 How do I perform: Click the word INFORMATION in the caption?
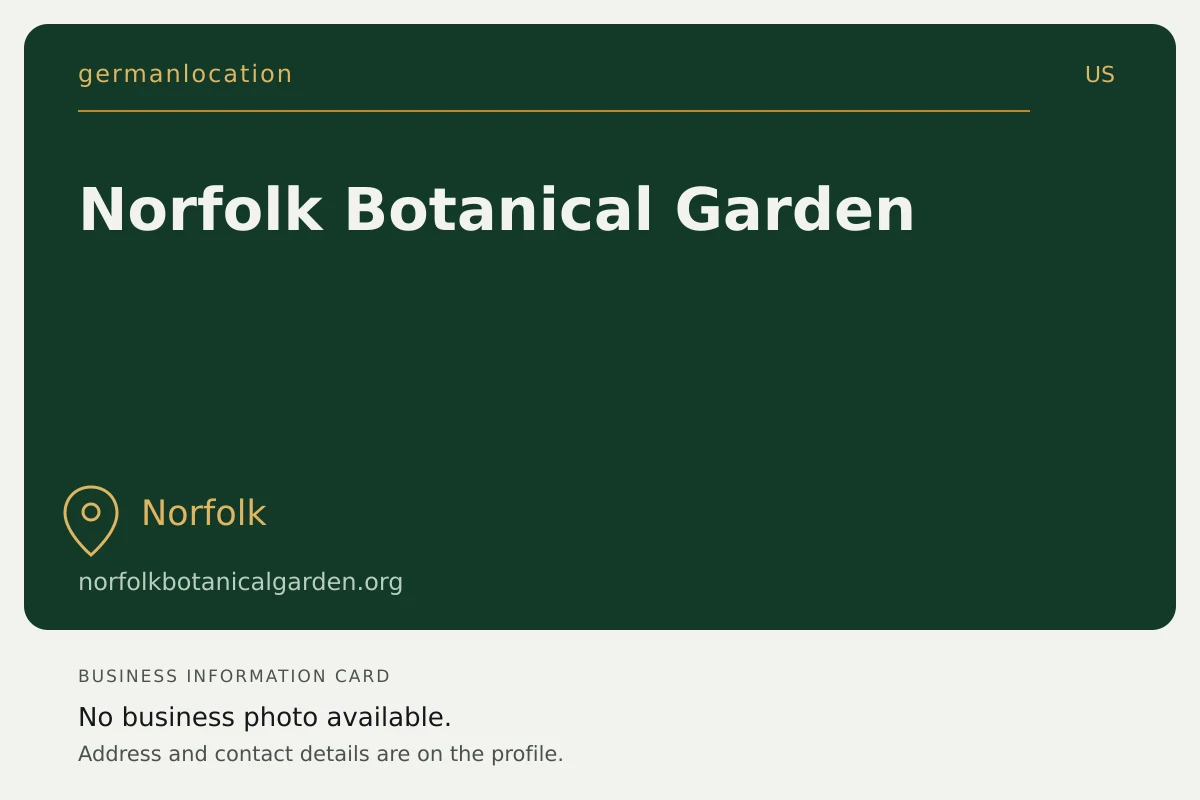point(257,676)
